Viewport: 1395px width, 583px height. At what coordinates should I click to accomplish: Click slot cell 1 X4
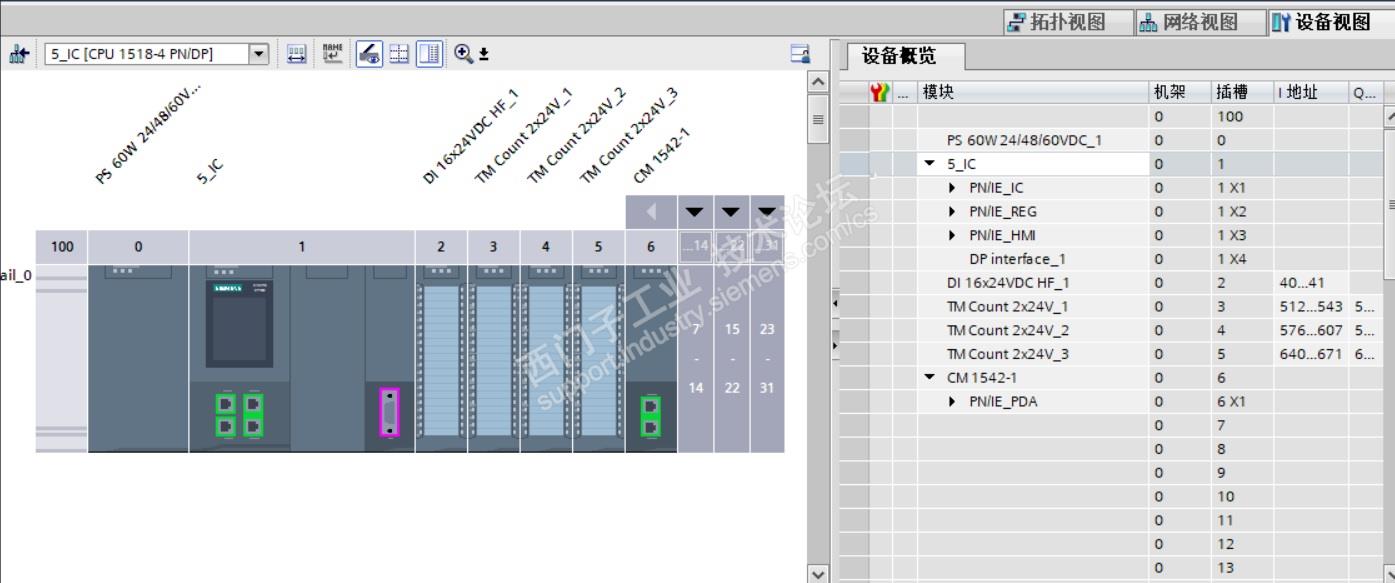tap(1241, 259)
